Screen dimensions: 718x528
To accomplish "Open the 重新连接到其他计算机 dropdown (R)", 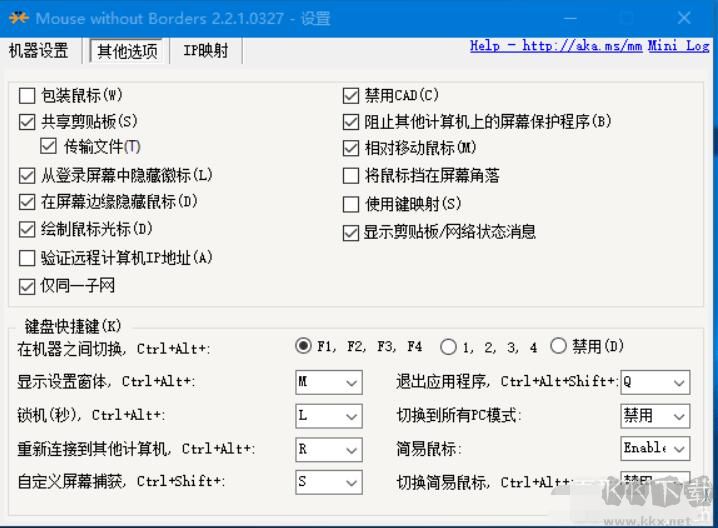I will coord(329,449).
